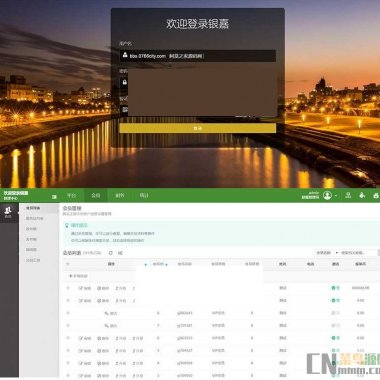Image resolution: width=380 pixels, height=380 pixels.
Task: Toggle the gray status switch in the third member row
Action: pyautogui.click(x=335, y=313)
